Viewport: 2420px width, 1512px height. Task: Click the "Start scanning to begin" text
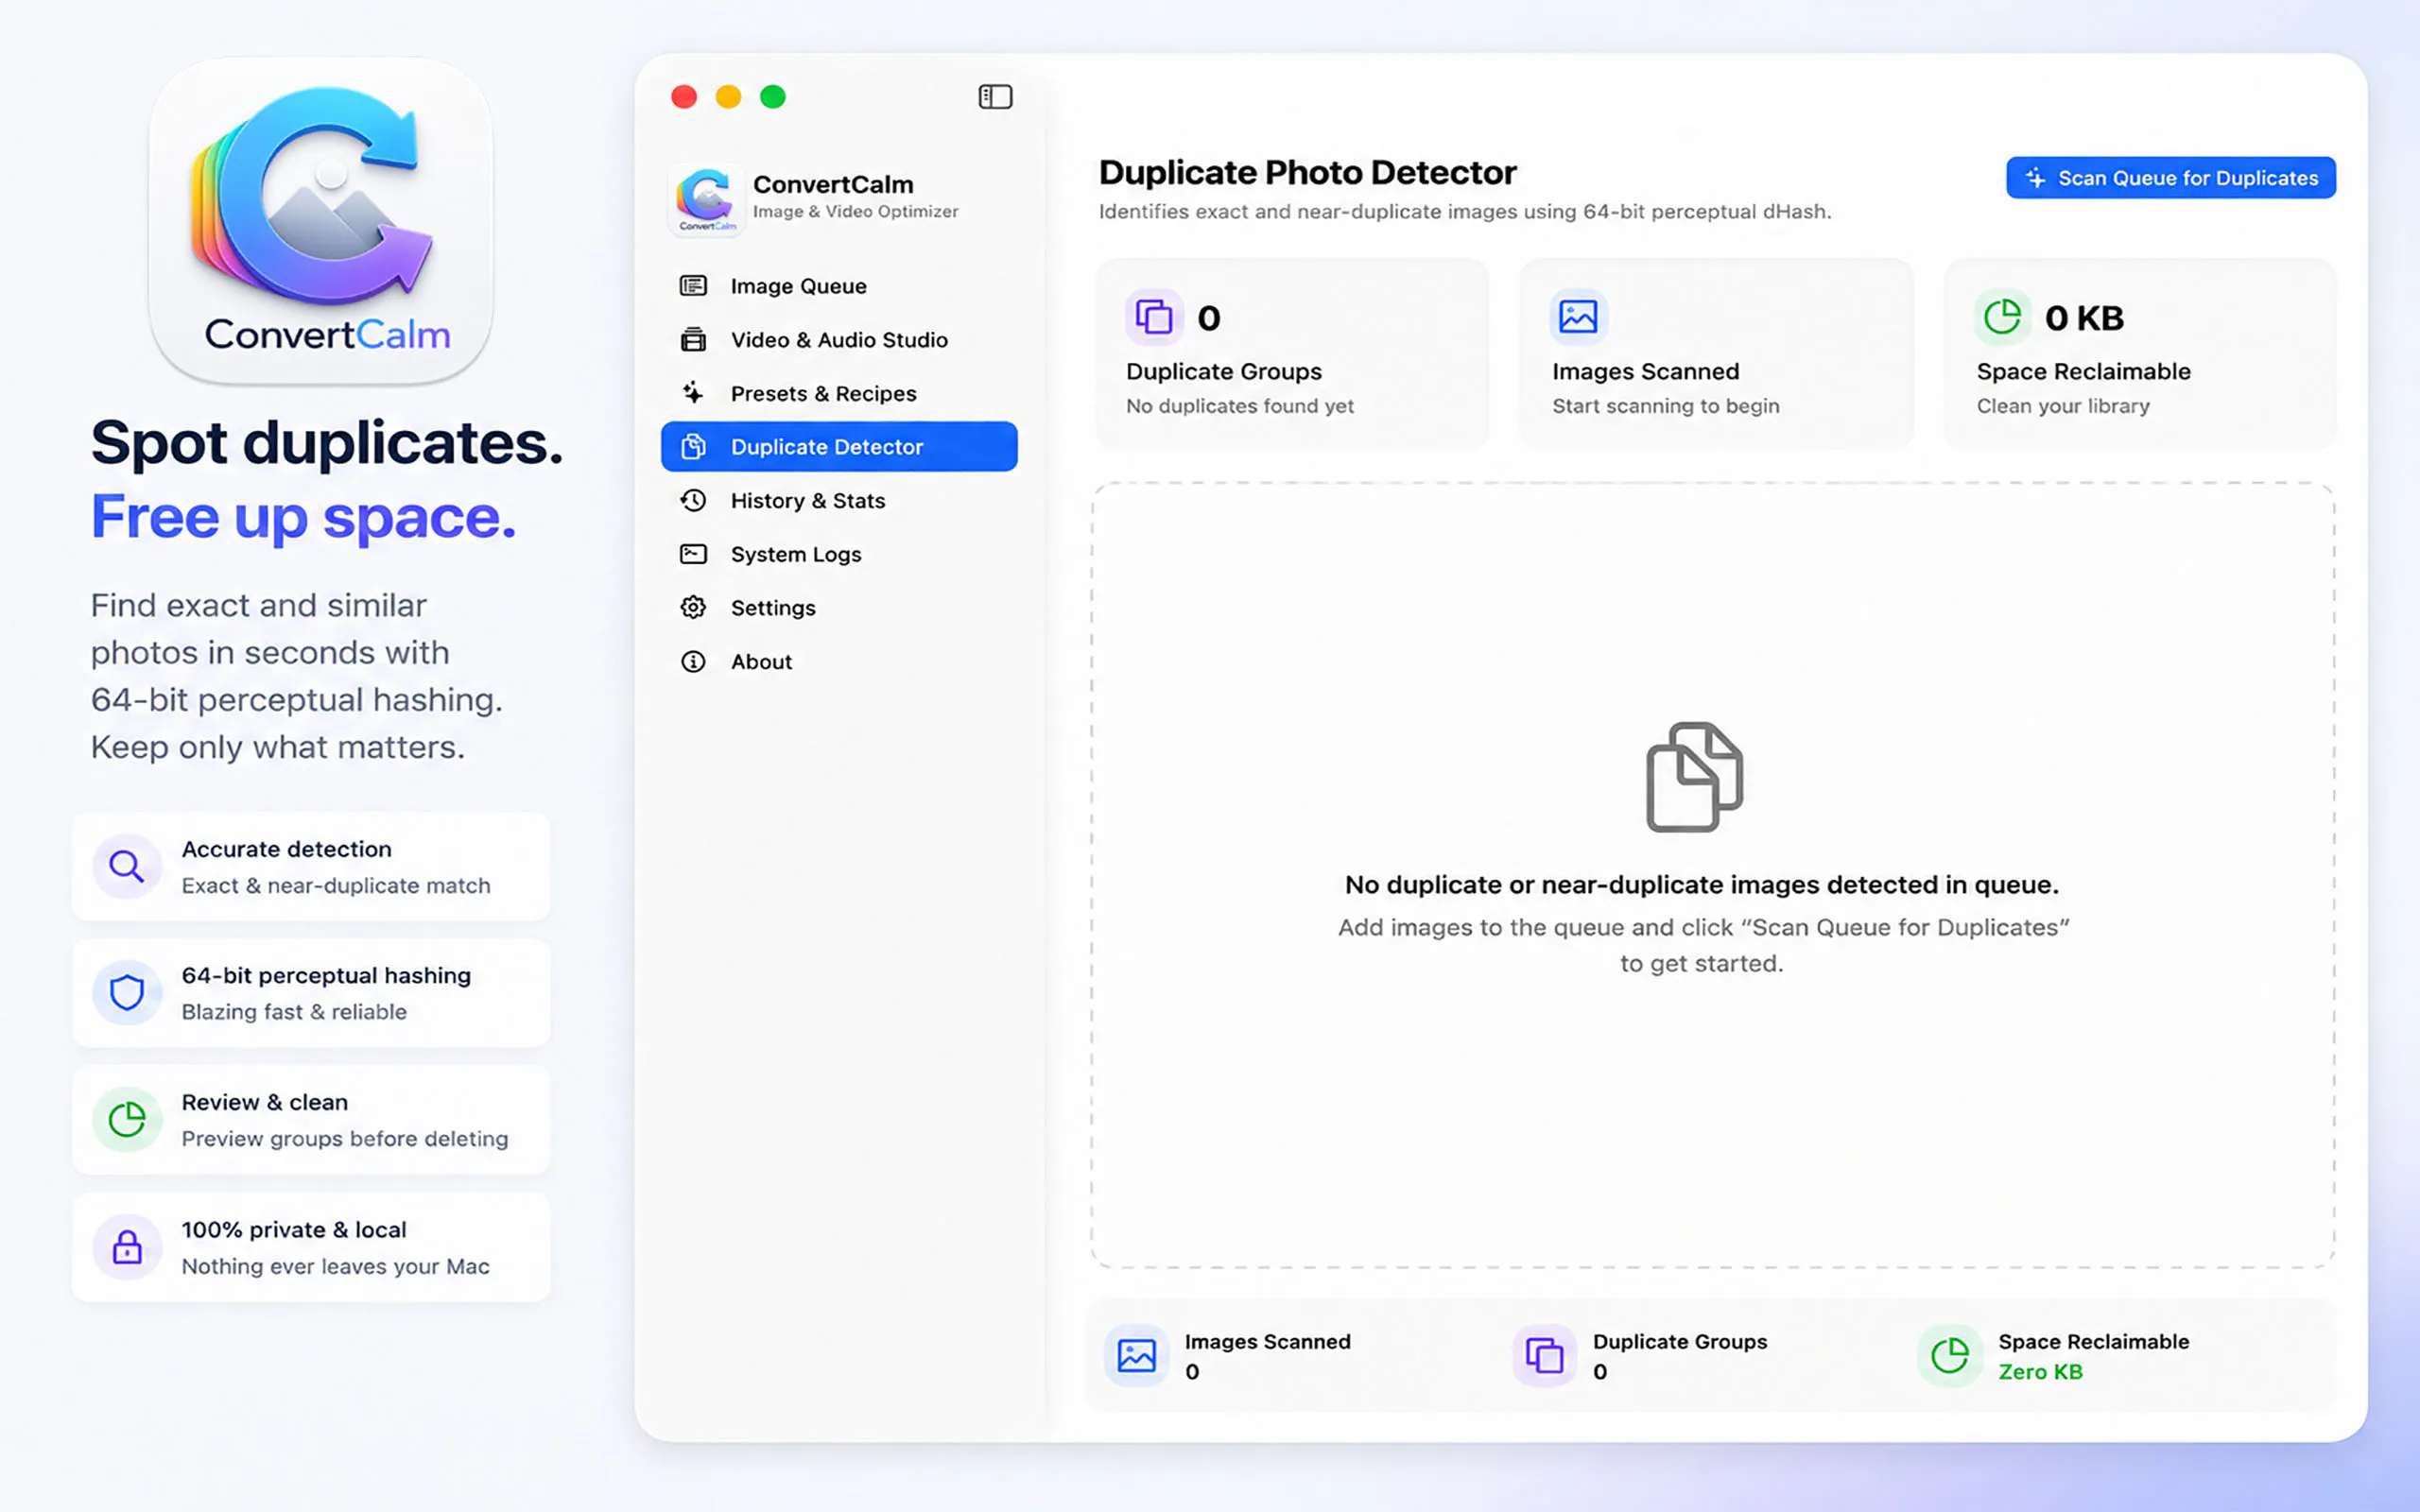click(x=1666, y=406)
